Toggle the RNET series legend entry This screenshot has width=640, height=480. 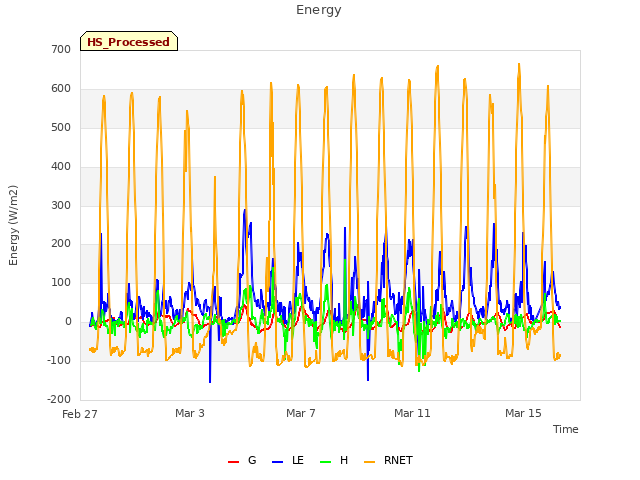pos(388,460)
